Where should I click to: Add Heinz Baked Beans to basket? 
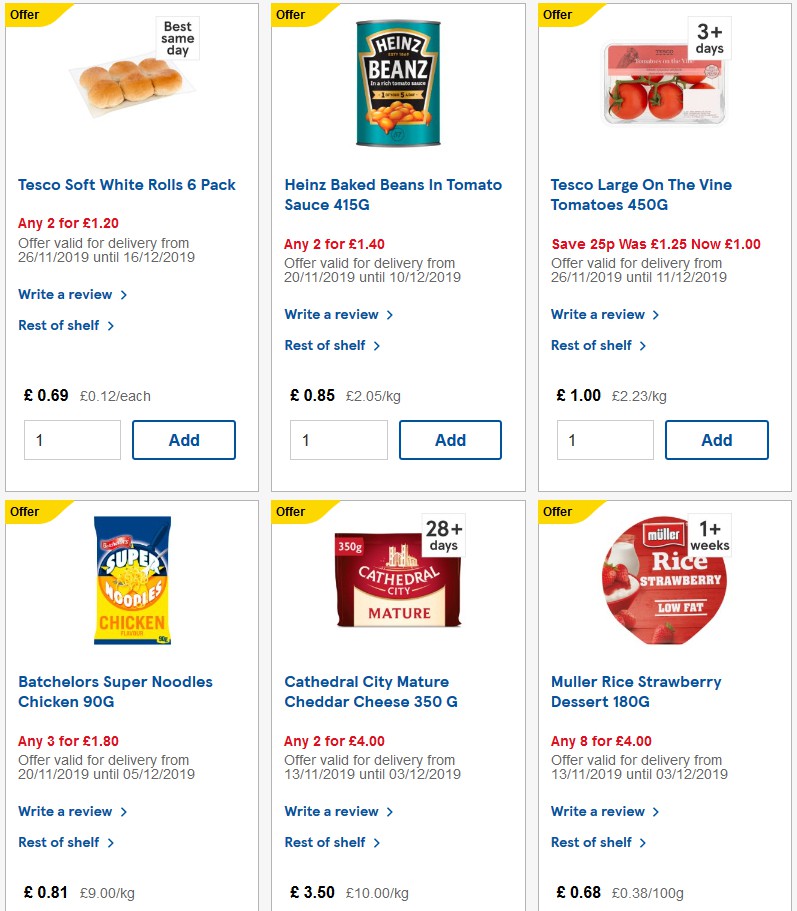point(450,439)
